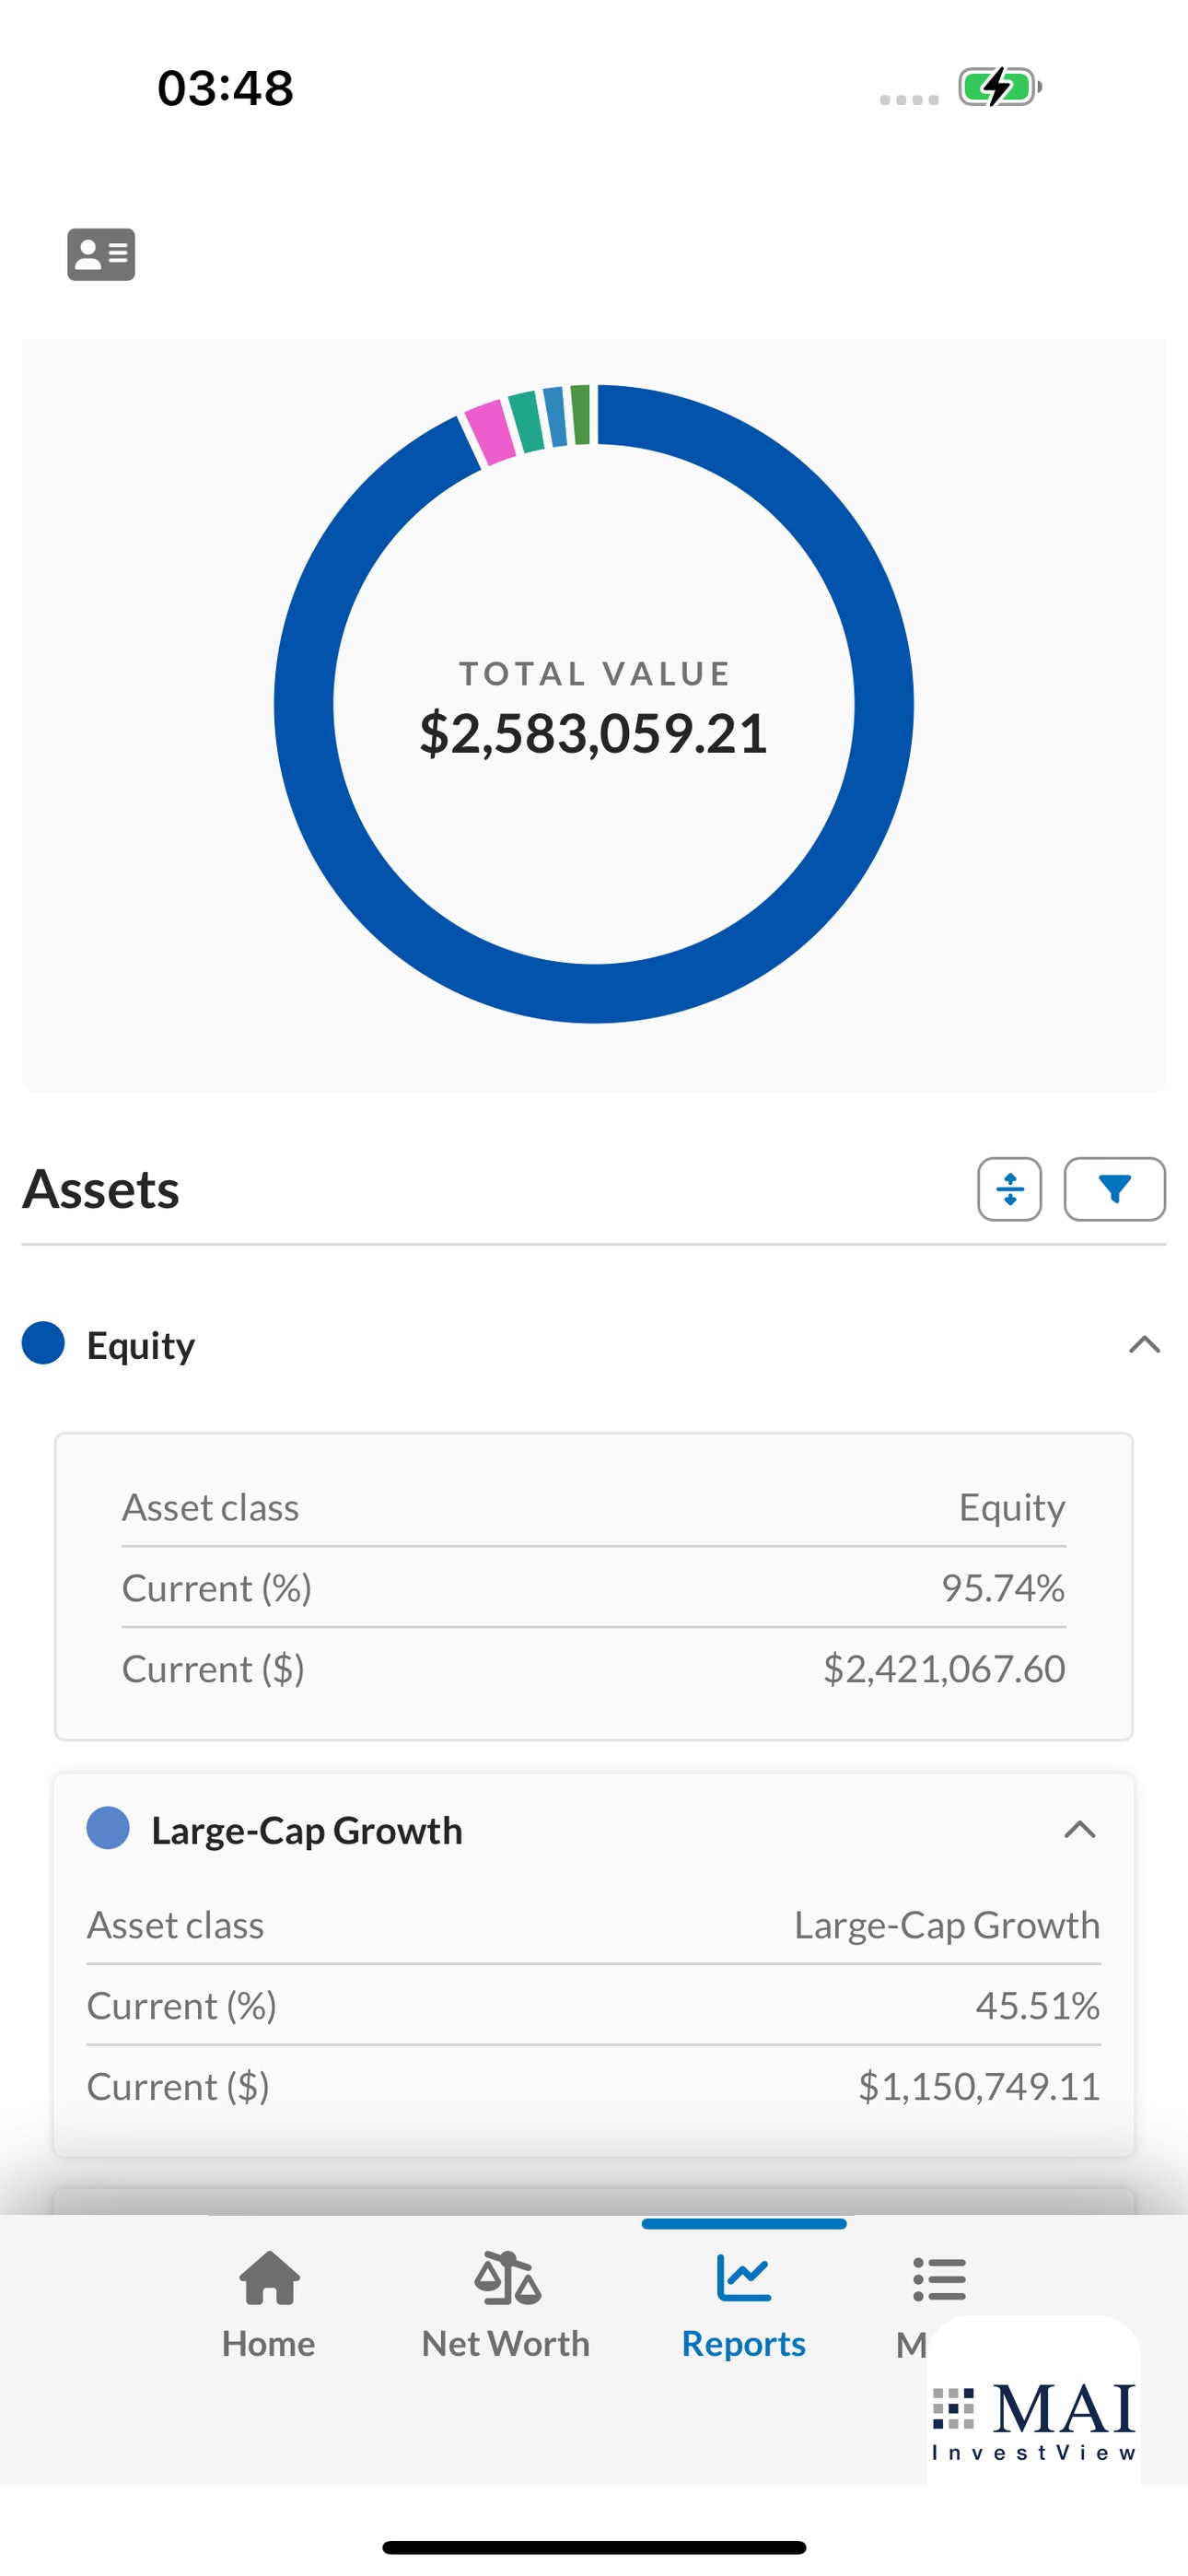Viewport: 1188px width, 2576px height.
Task: Tap Equity amount $2,421,067.60
Action: (944, 1669)
